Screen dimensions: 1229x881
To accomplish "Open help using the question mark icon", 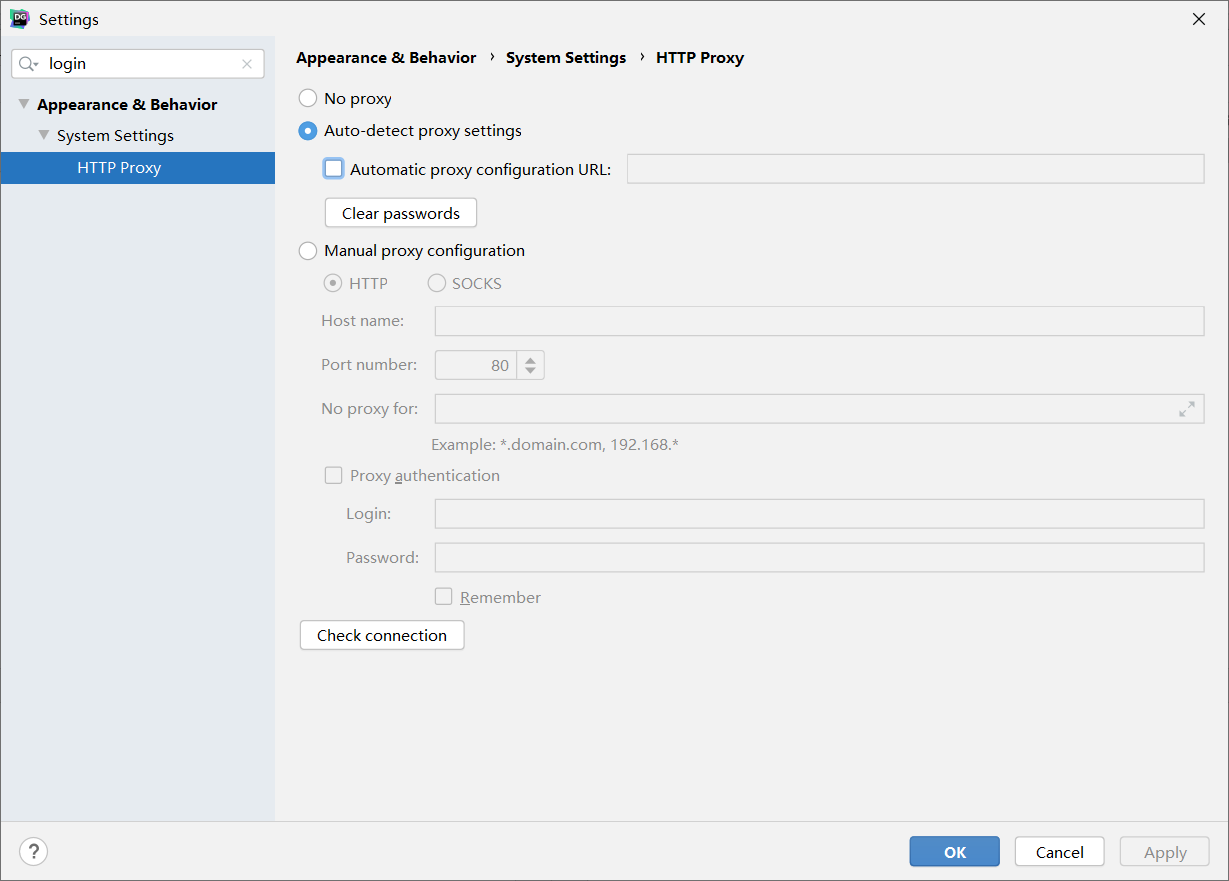I will point(33,851).
